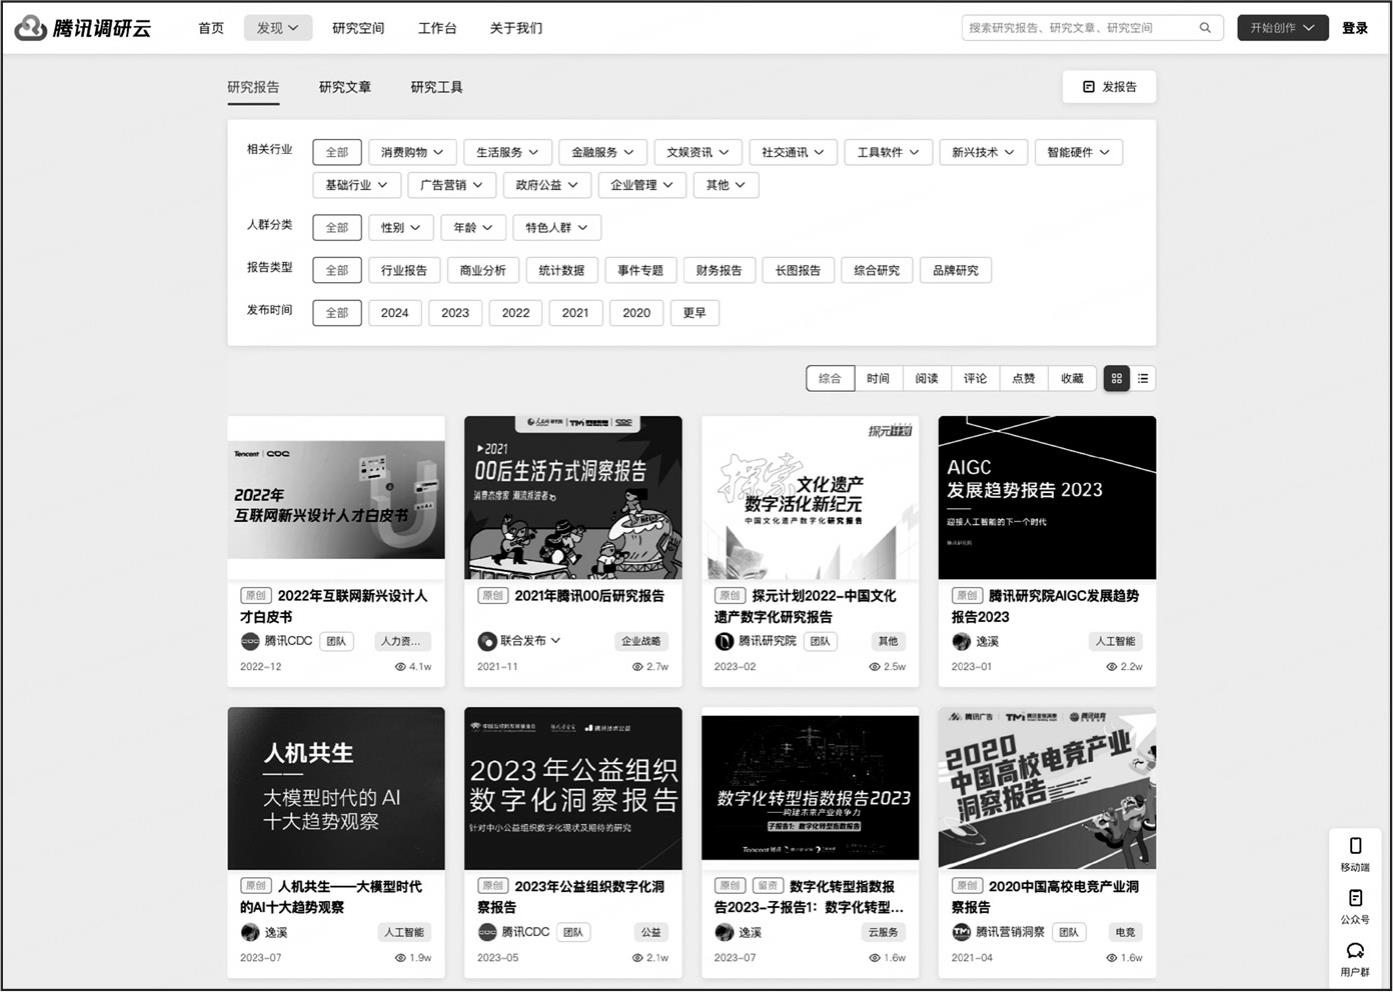The image size is (1393, 992).
Task: Select 全部 in 人群分类 filter row
Action: coord(337,227)
